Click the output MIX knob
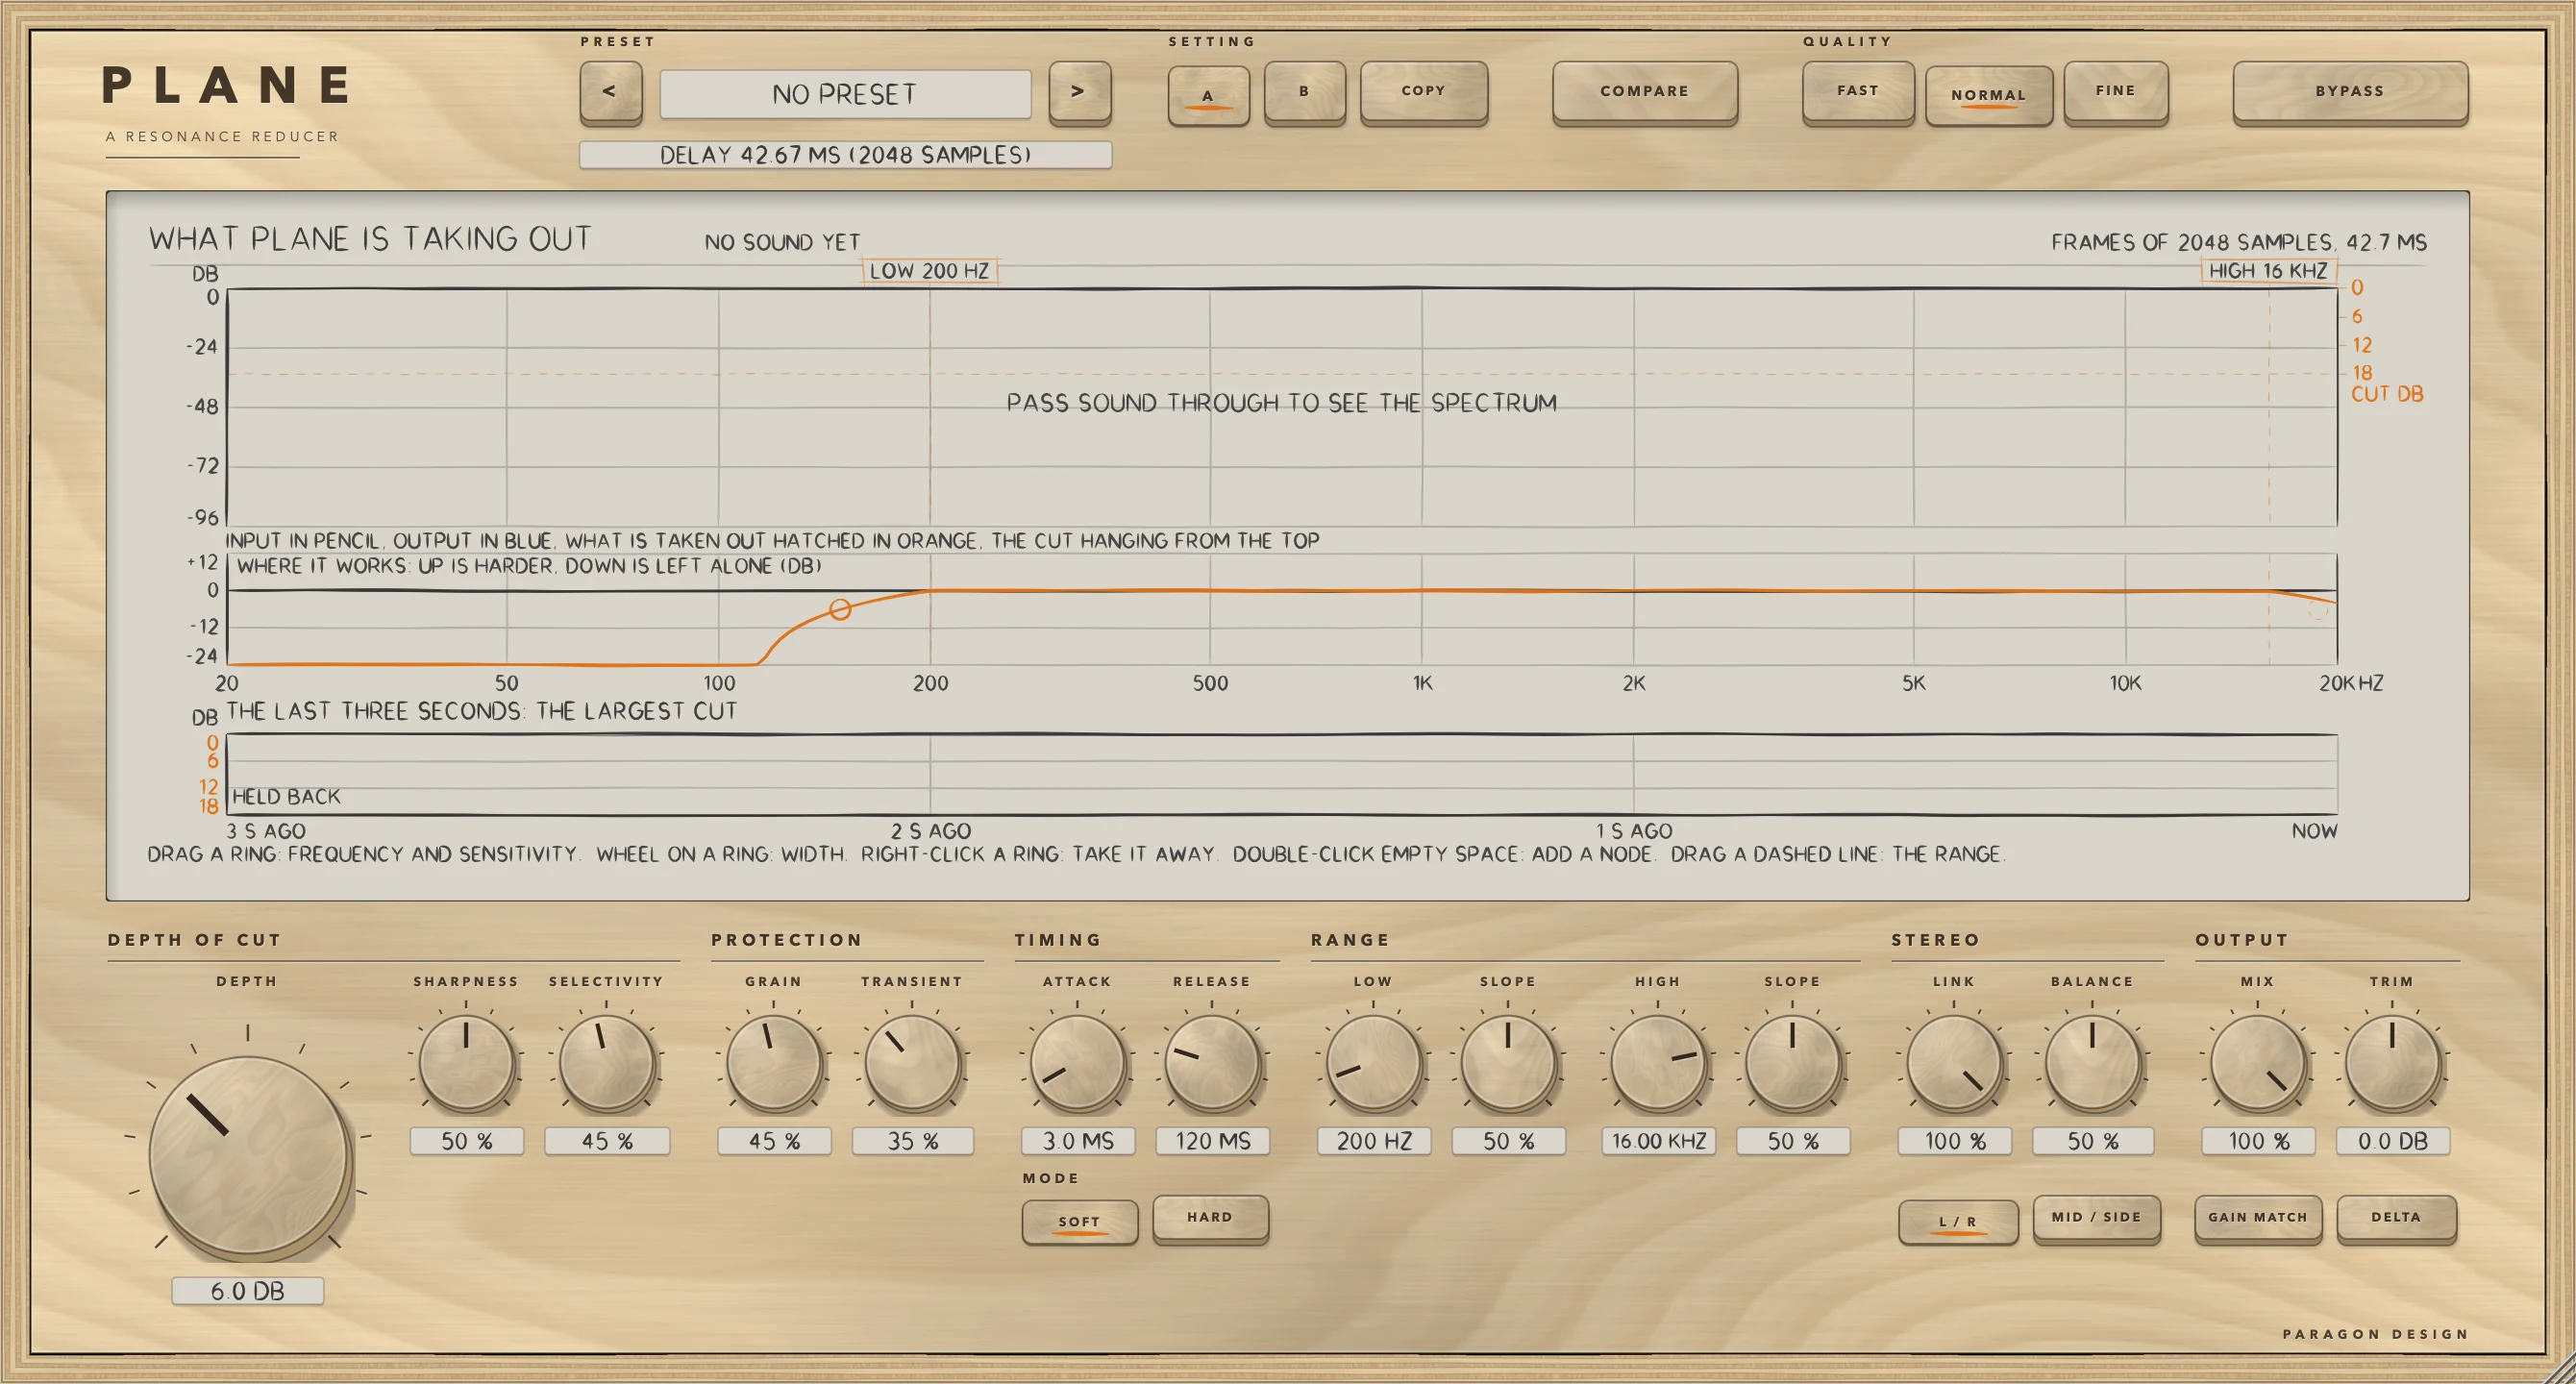 [x=2258, y=1063]
